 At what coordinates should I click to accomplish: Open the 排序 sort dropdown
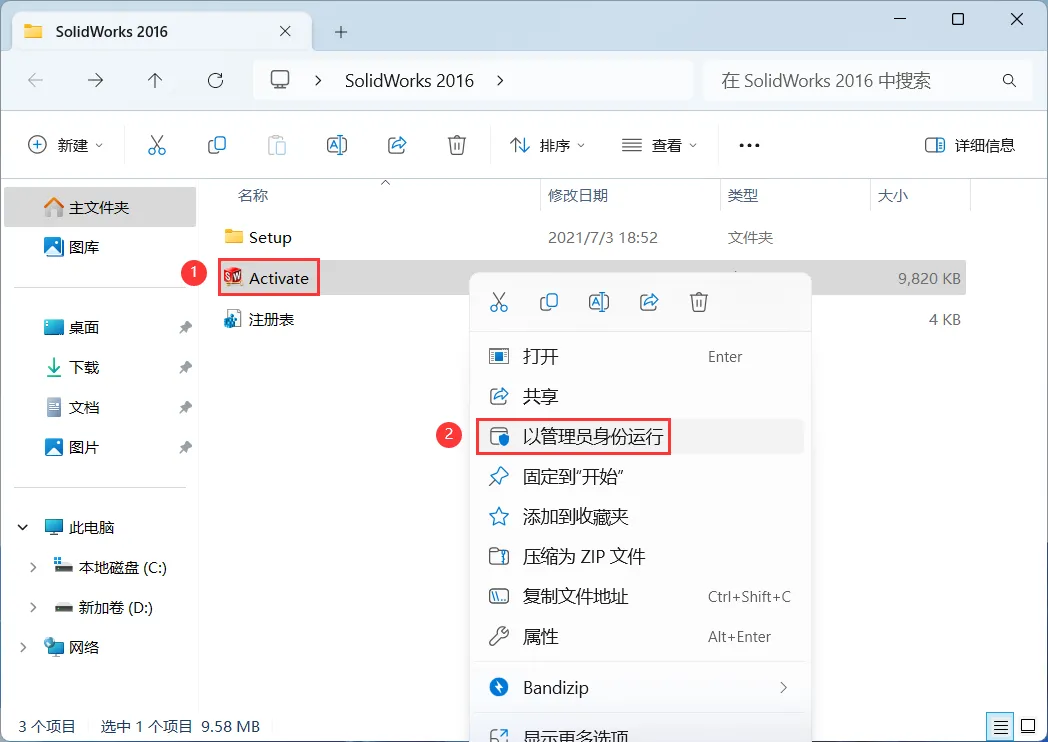point(547,145)
